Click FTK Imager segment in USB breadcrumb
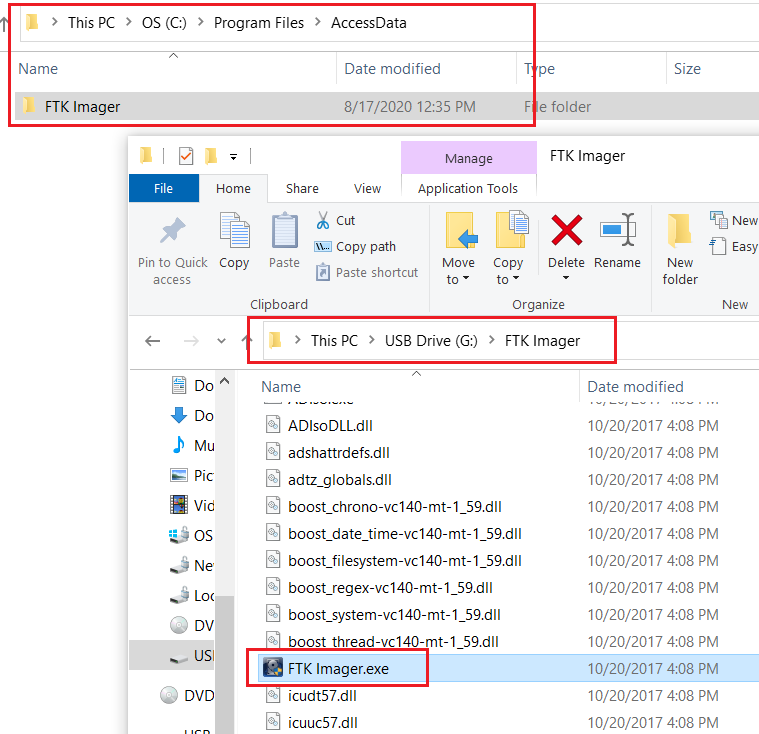The image size is (759, 734). [542, 340]
